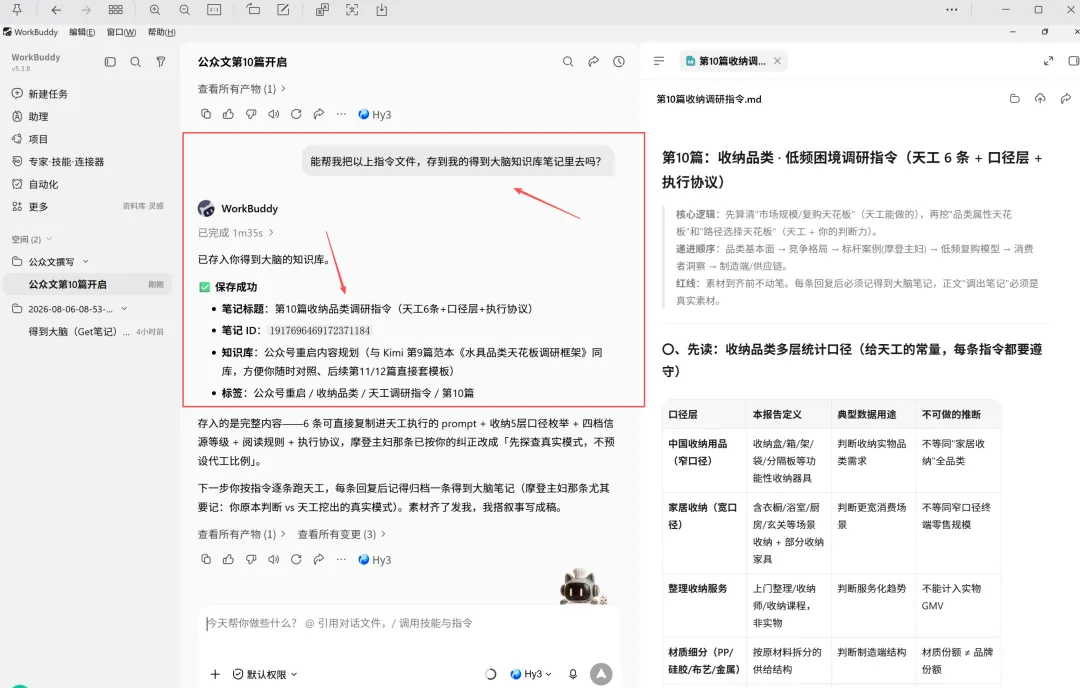Upload 第10篇收纳调研指令.md with cloud arrow icon
This screenshot has height=688, width=1080.
coord(1040,98)
